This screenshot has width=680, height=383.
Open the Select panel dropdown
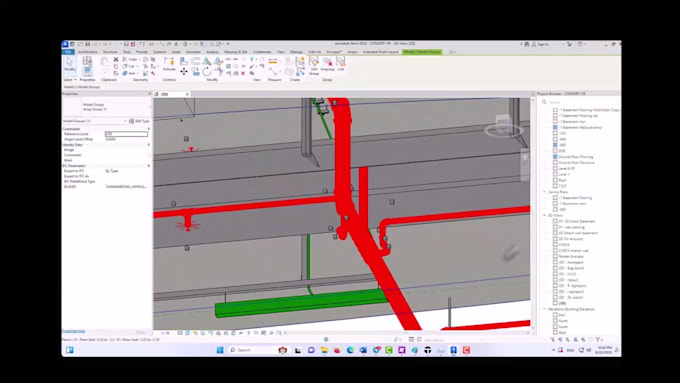point(70,80)
